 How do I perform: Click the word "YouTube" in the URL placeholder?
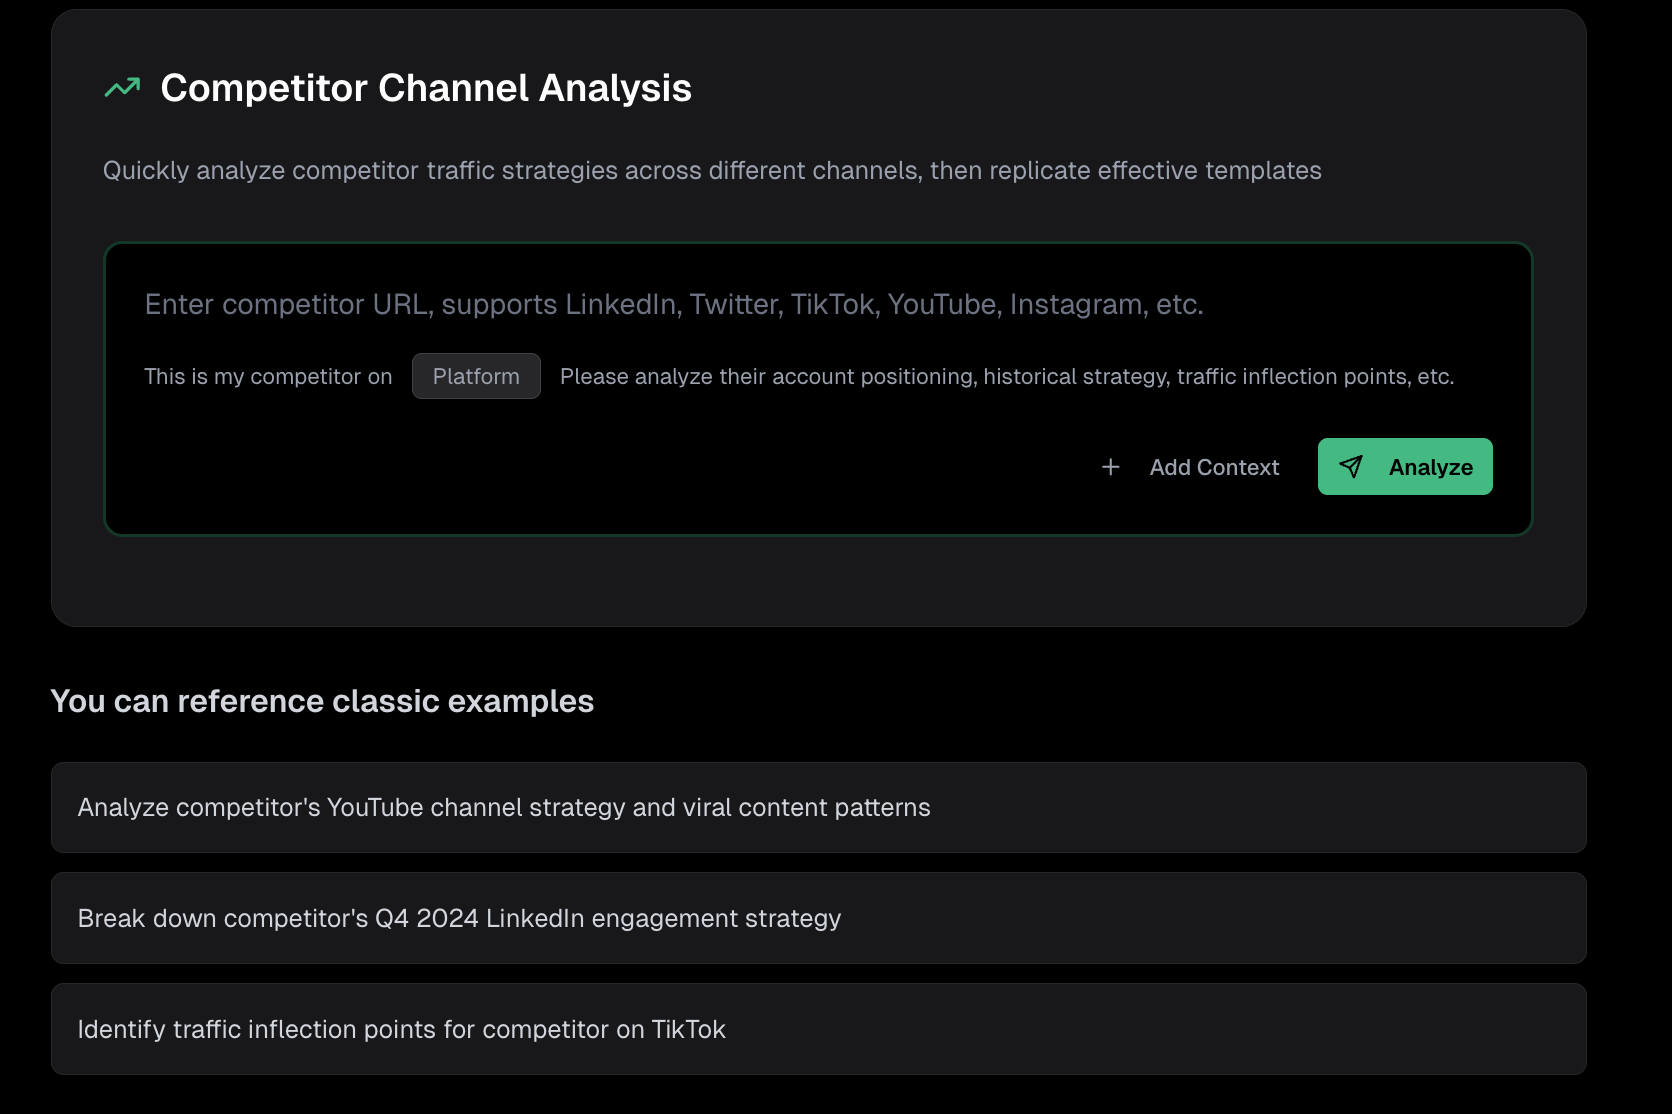[942, 304]
